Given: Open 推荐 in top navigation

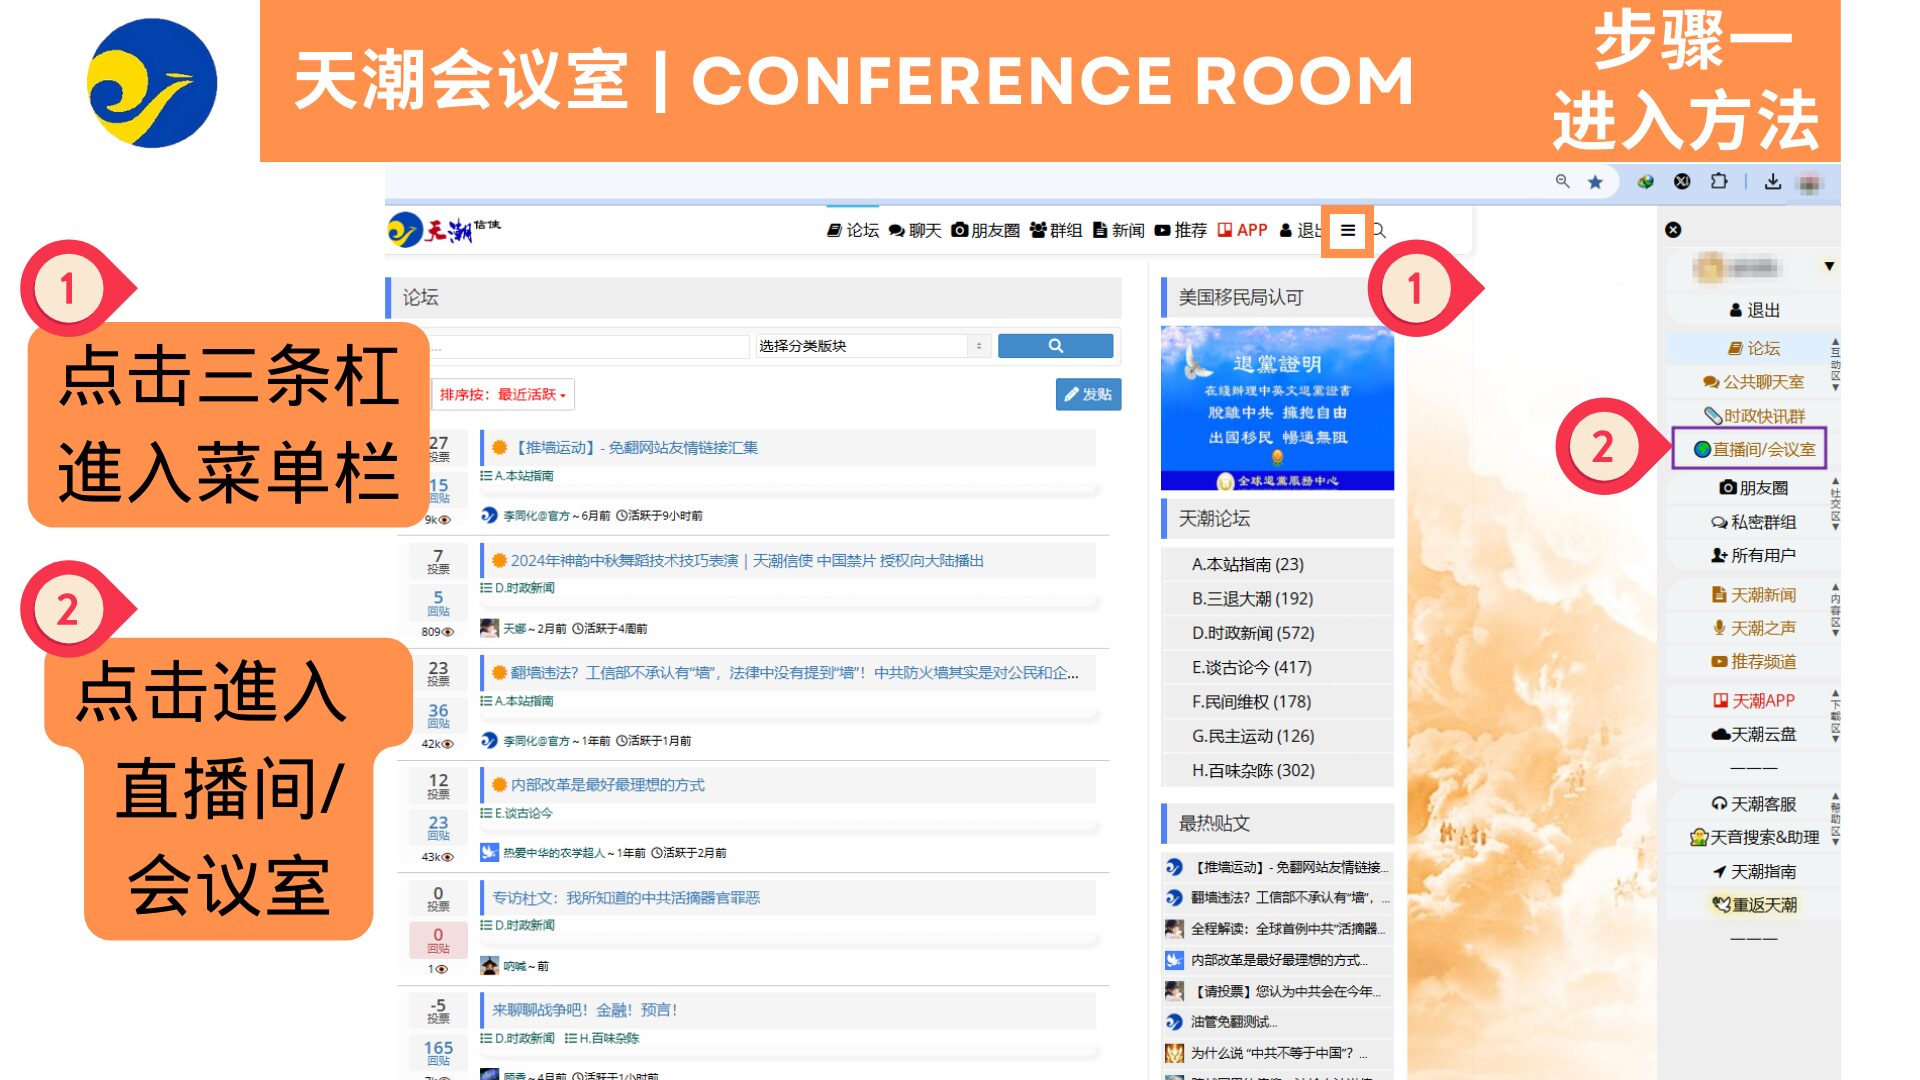Looking at the screenshot, I should coord(1180,230).
